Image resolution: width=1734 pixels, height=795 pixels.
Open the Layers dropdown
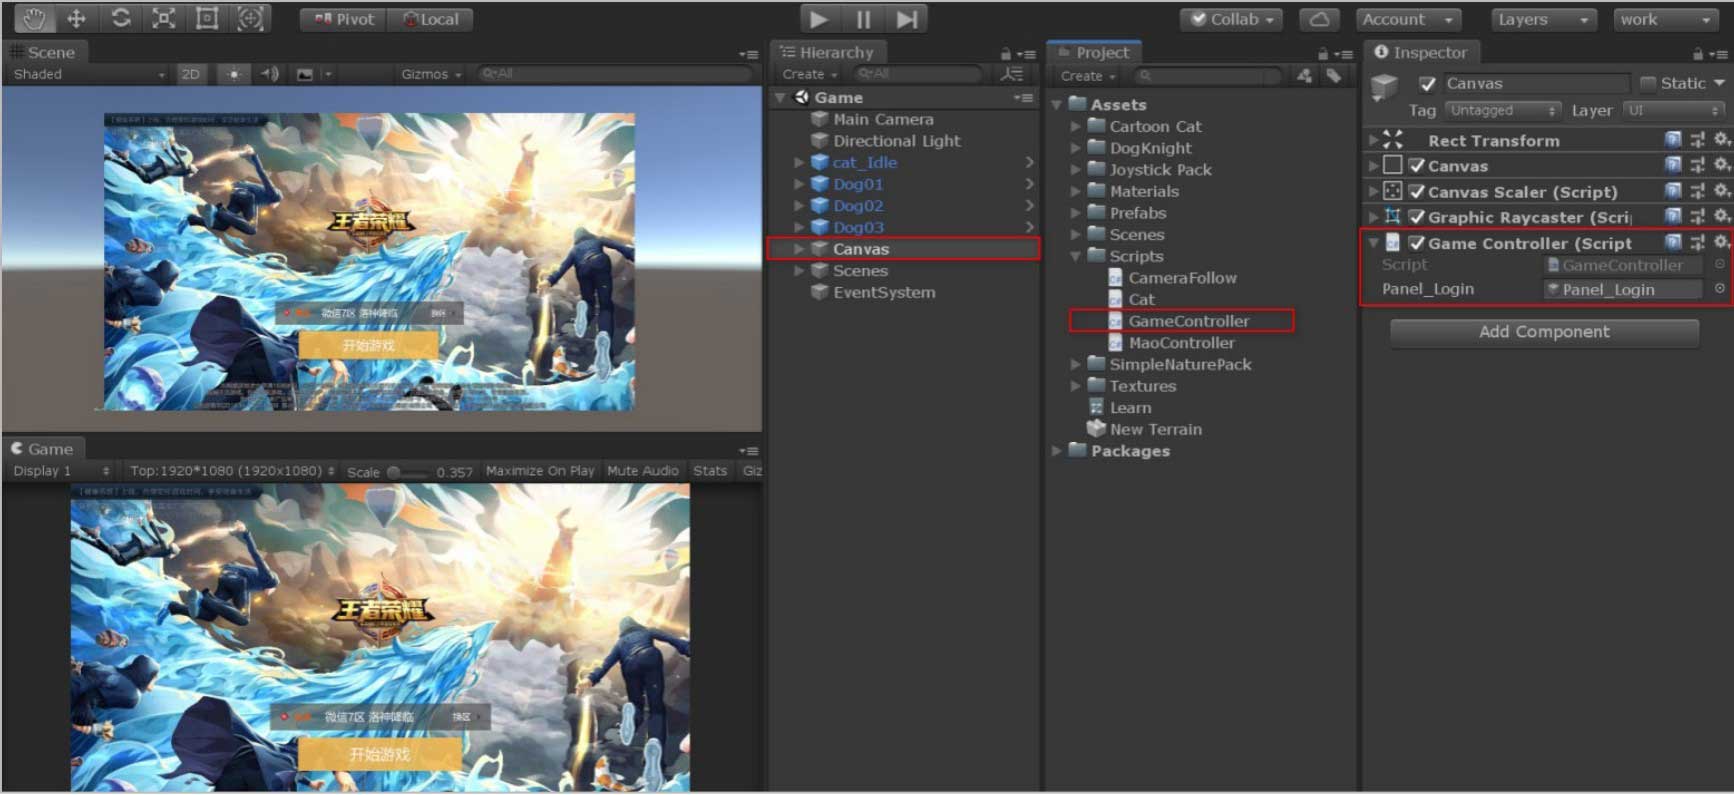pos(1543,19)
